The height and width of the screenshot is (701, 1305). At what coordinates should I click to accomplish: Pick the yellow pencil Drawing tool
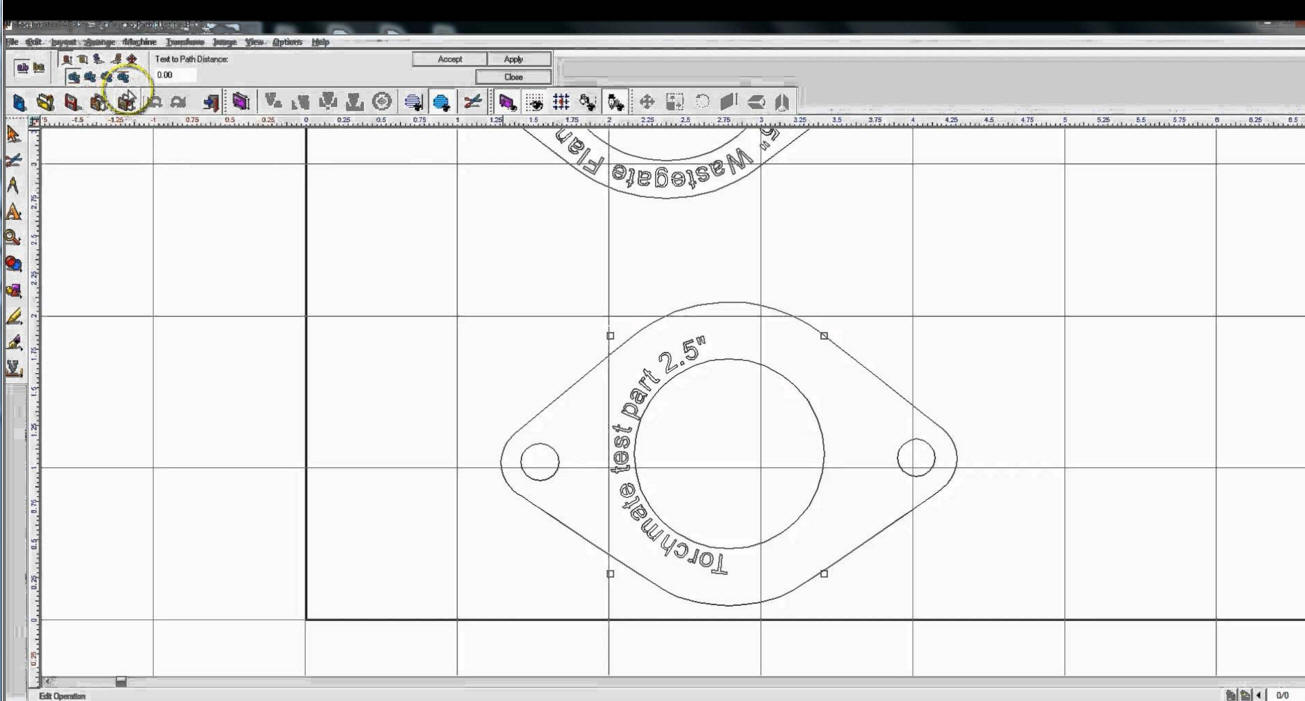tap(13, 316)
